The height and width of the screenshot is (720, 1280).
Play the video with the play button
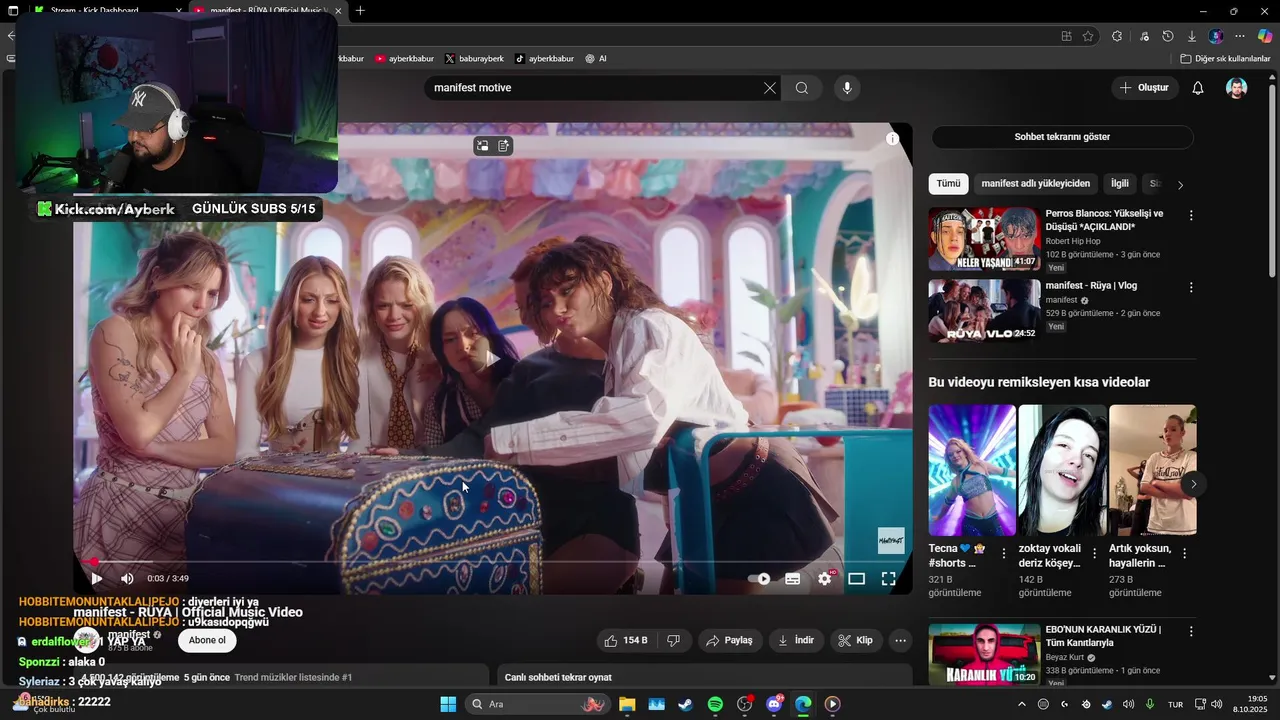point(97,578)
